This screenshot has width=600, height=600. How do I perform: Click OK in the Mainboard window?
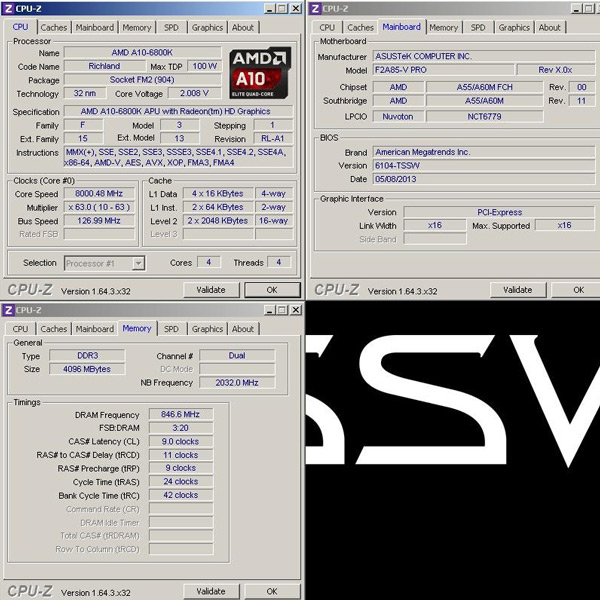click(578, 290)
